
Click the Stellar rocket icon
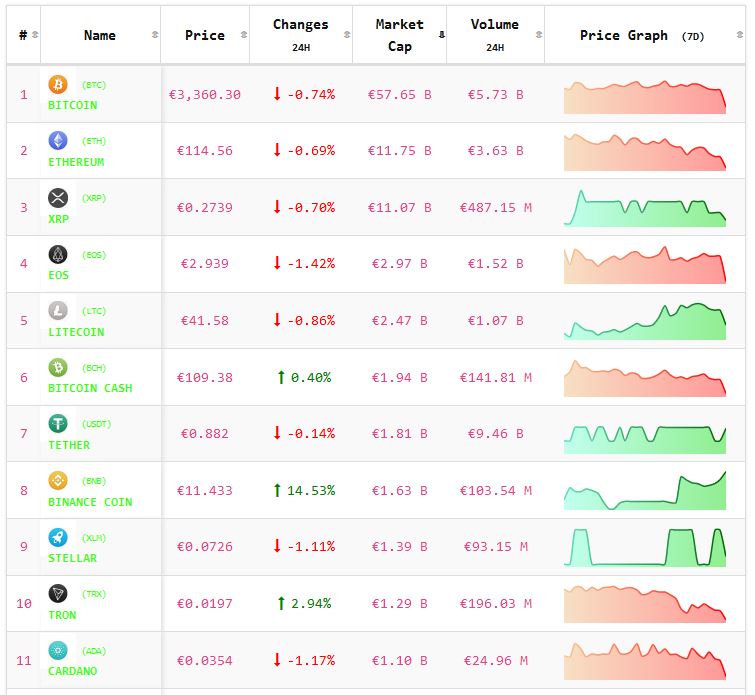pyautogui.click(x=58, y=537)
